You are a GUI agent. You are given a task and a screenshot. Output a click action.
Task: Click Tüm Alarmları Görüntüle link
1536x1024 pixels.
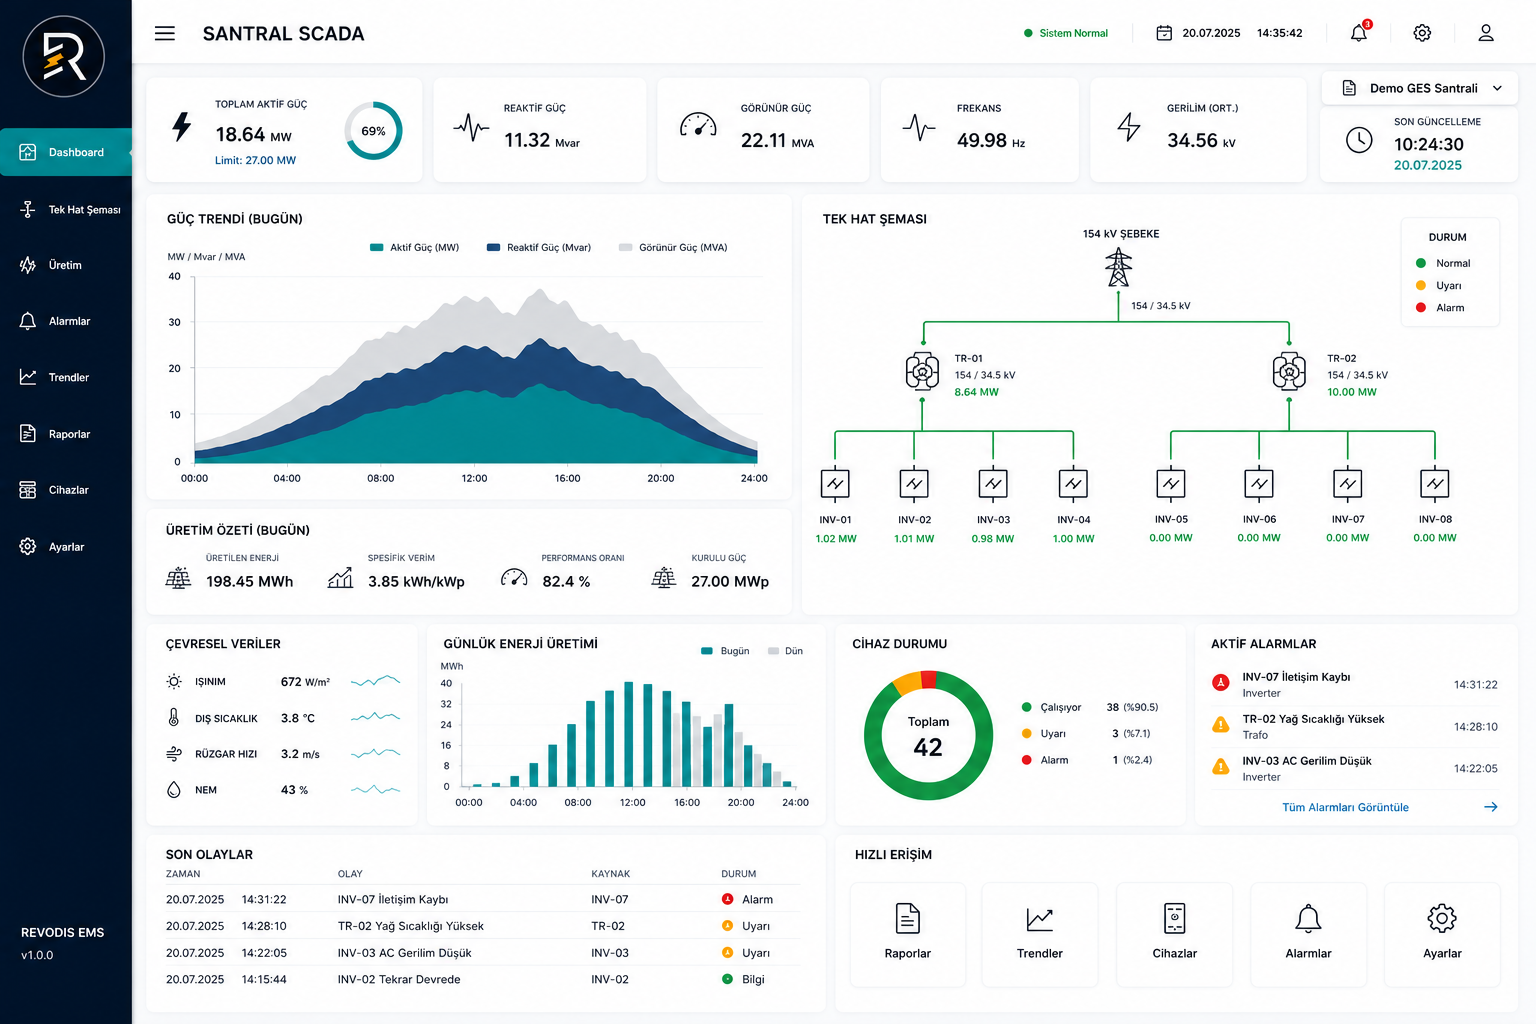tap(1345, 807)
